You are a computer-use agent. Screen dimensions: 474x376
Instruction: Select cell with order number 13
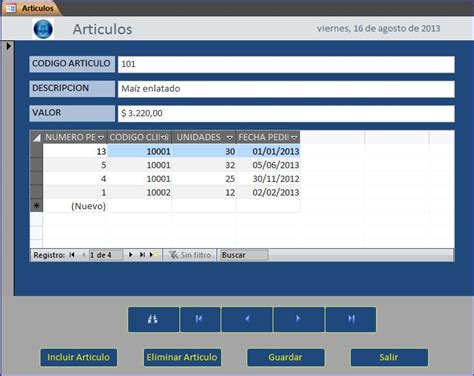[75, 151]
